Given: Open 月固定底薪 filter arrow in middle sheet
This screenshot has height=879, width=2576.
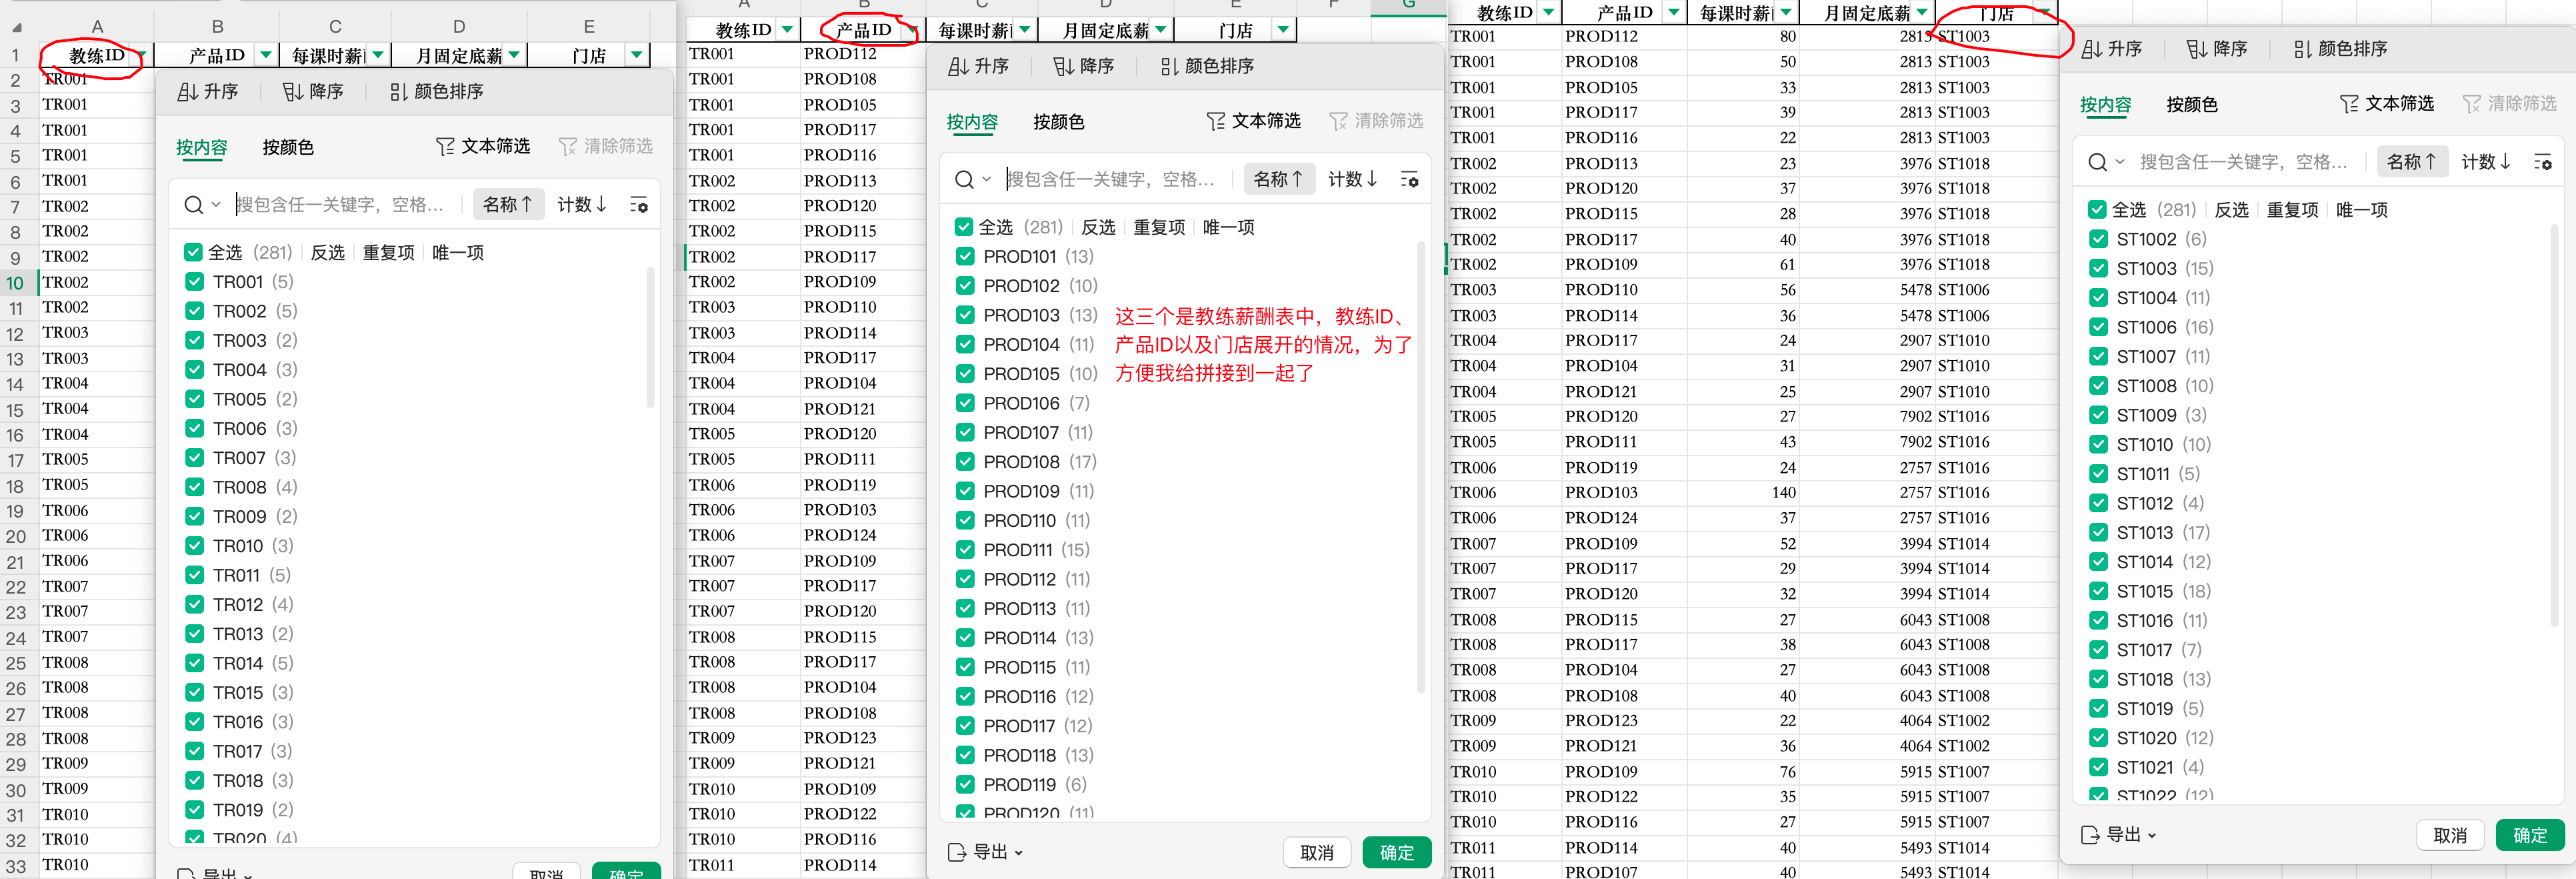Looking at the screenshot, I should pyautogui.click(x=1160, y=30).
